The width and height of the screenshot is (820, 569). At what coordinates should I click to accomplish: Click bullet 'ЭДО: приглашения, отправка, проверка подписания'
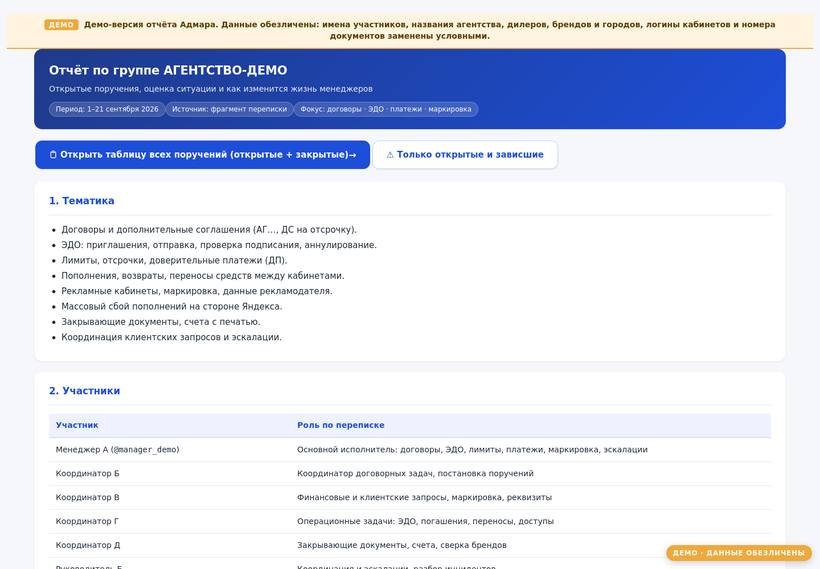point(219,245)
